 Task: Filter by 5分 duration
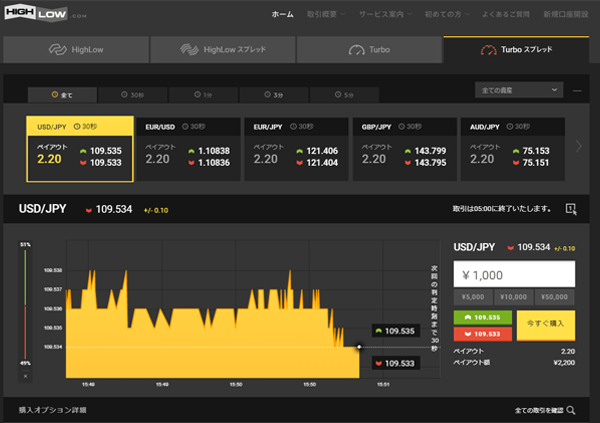(344, 95)
